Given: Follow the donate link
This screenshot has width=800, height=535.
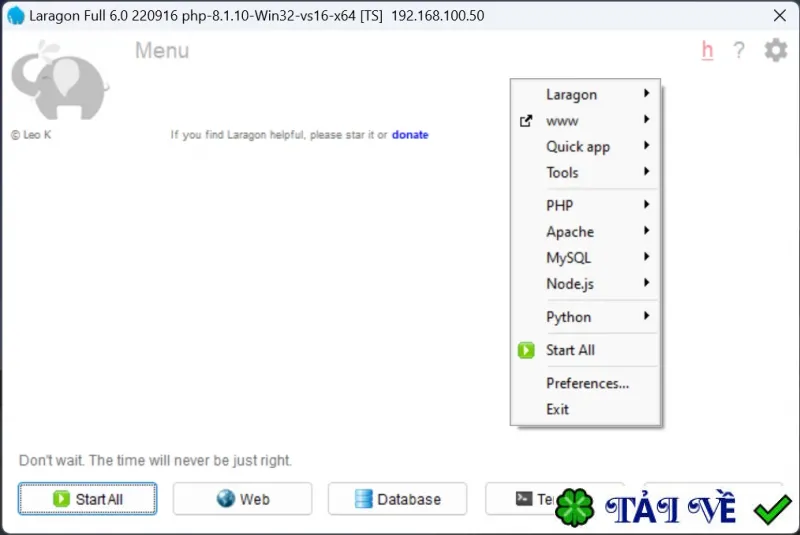Looking at the screenshot, I should coord(410,135).
